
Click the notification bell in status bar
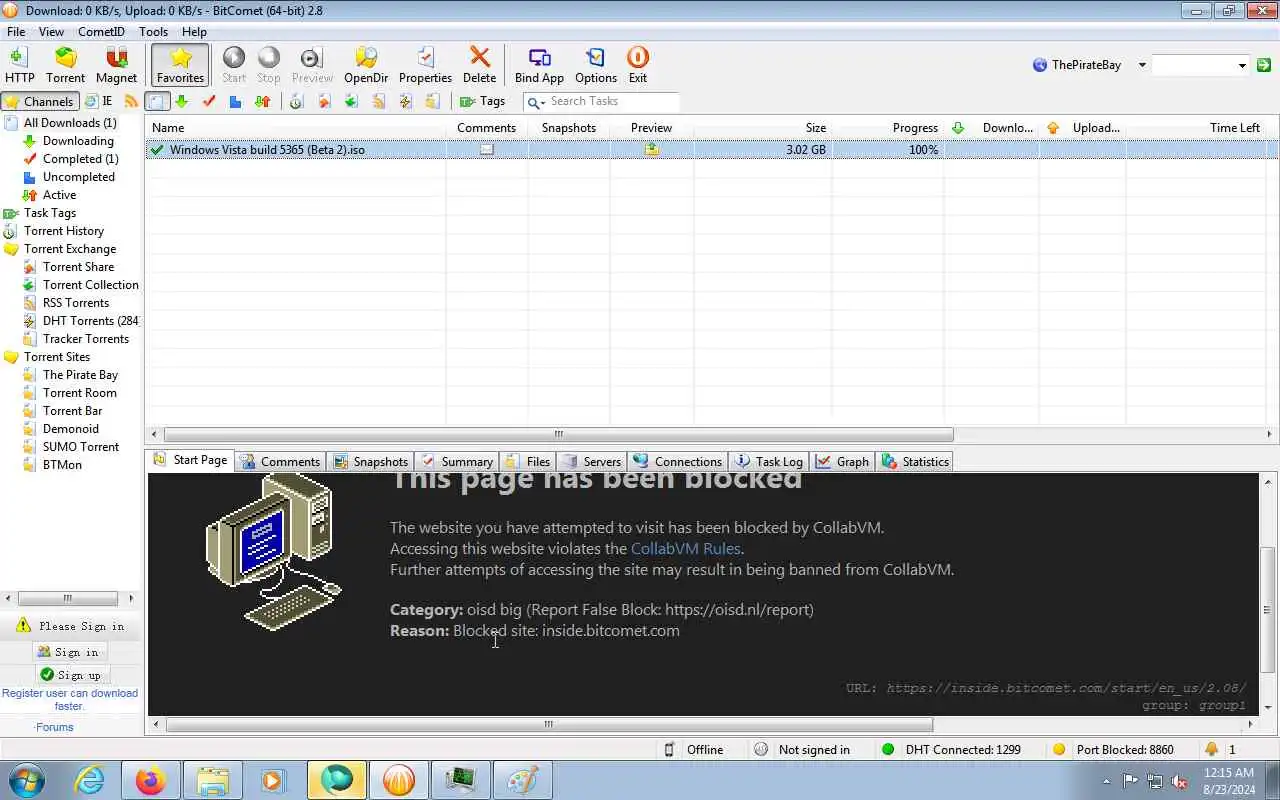tap(1212, 749)
